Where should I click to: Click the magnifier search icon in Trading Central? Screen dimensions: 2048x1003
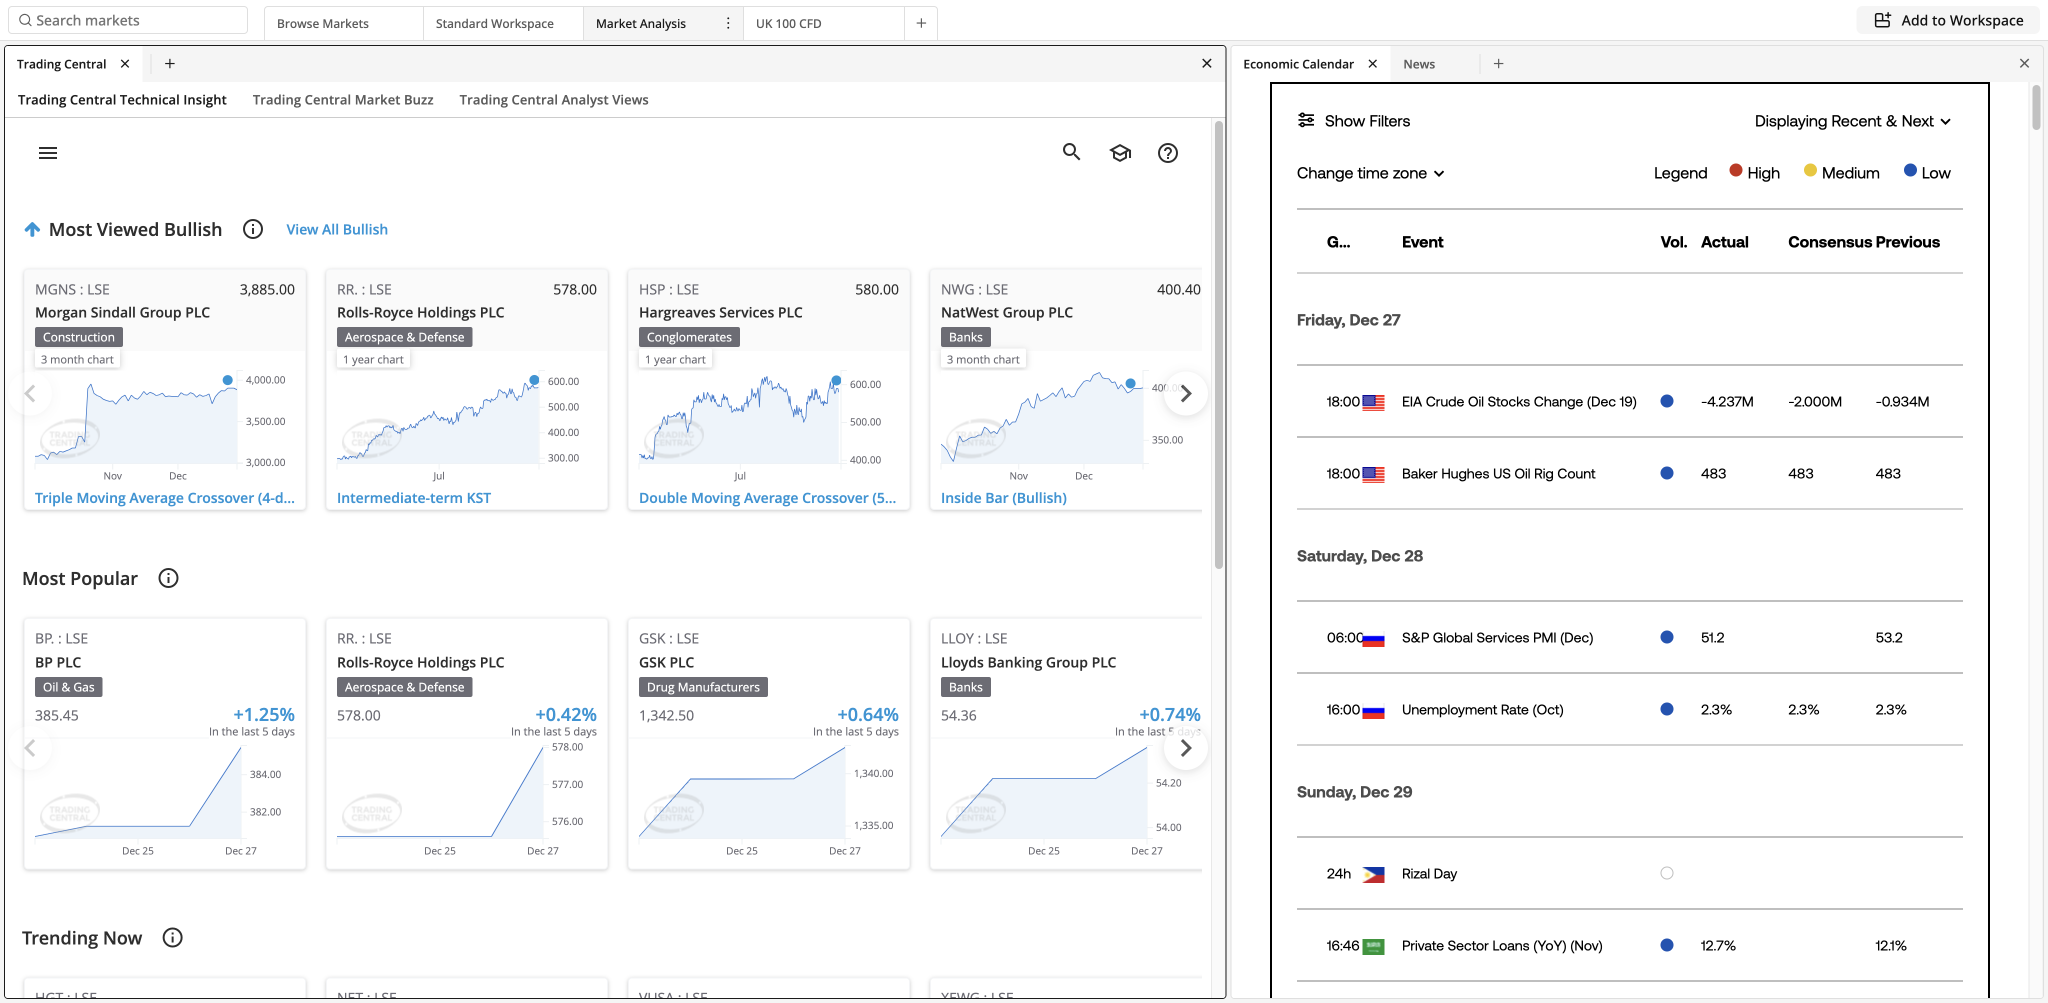1071,152
